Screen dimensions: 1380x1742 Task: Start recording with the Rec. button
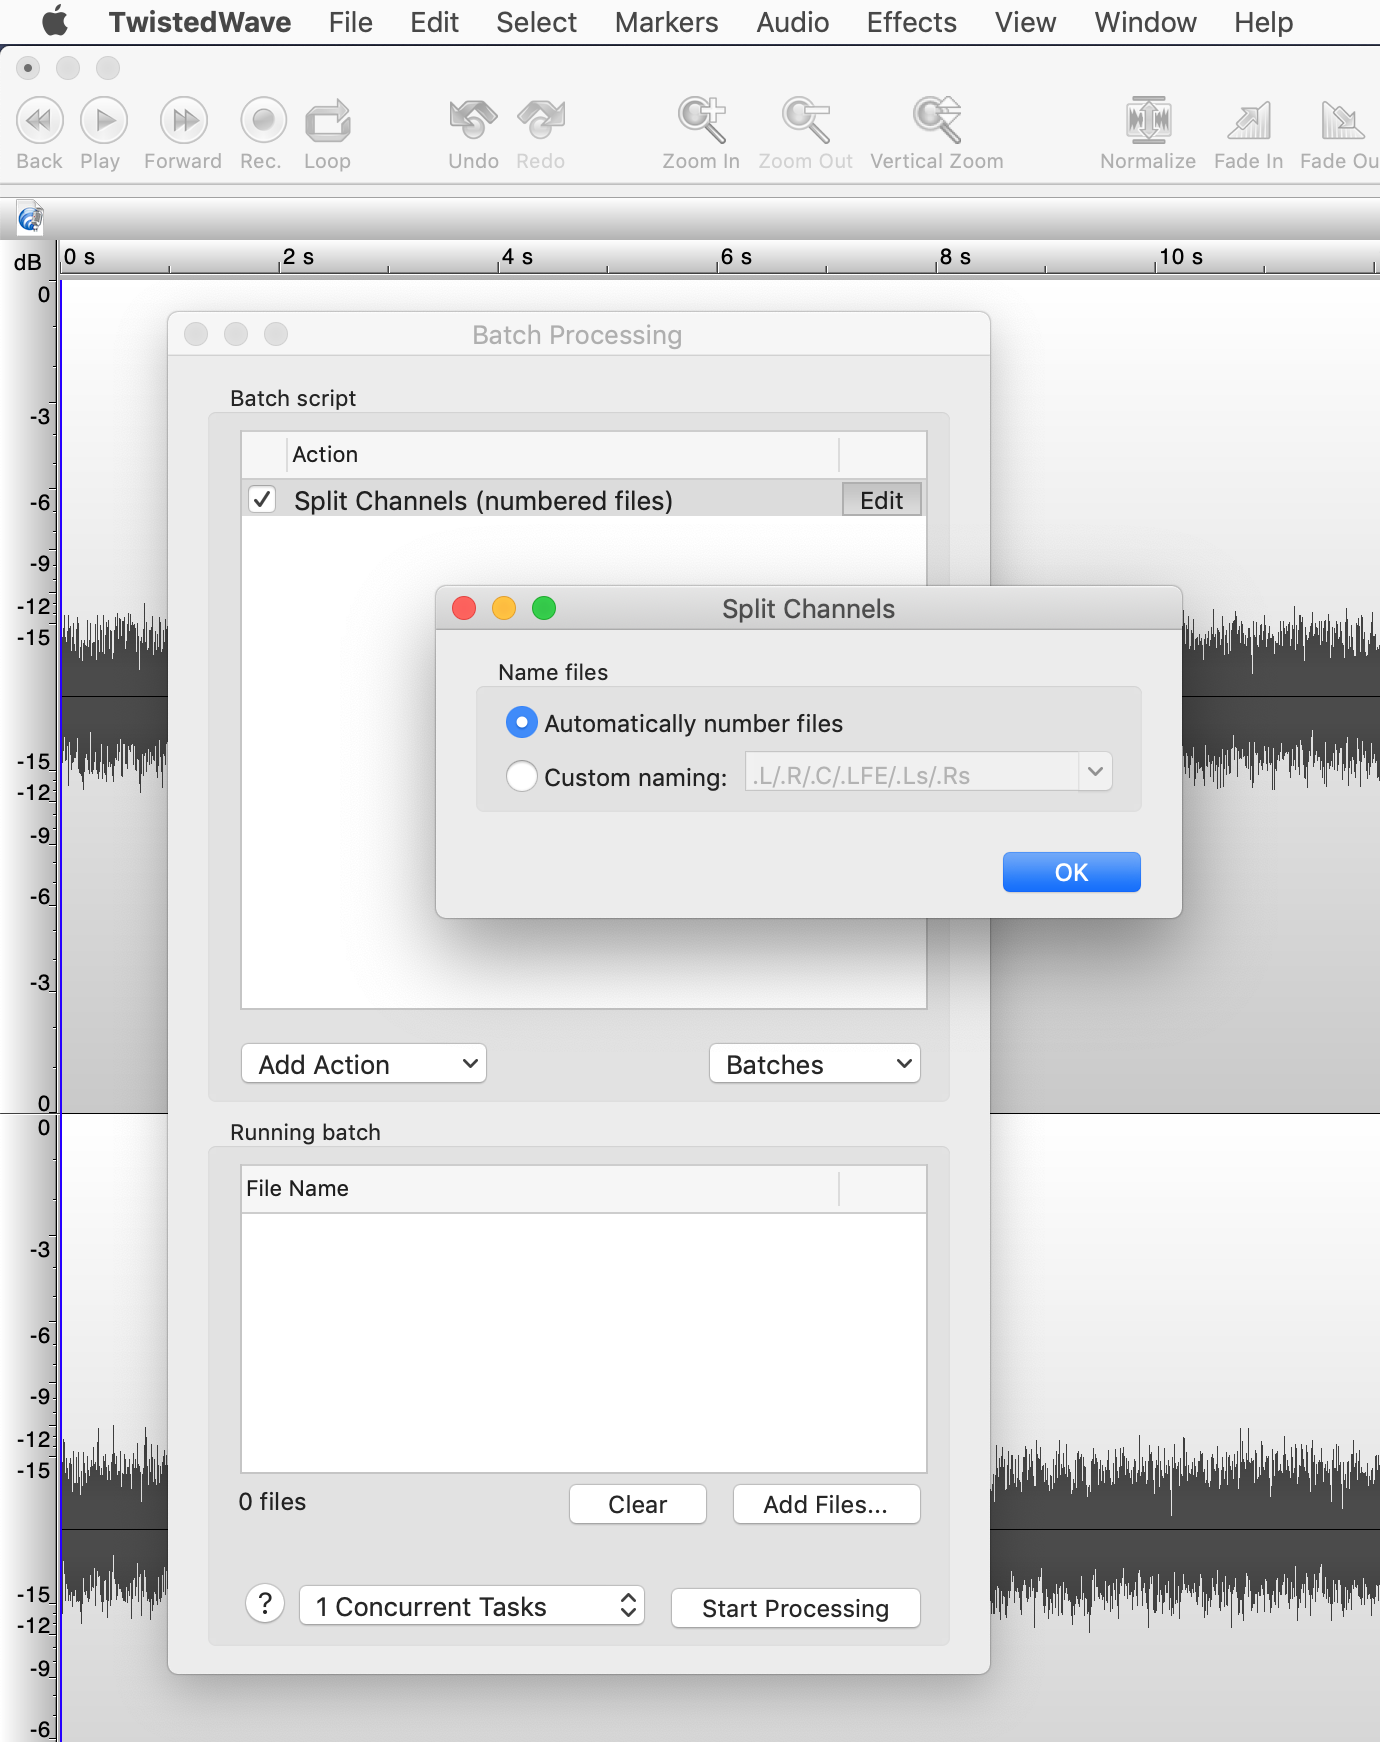262,121
